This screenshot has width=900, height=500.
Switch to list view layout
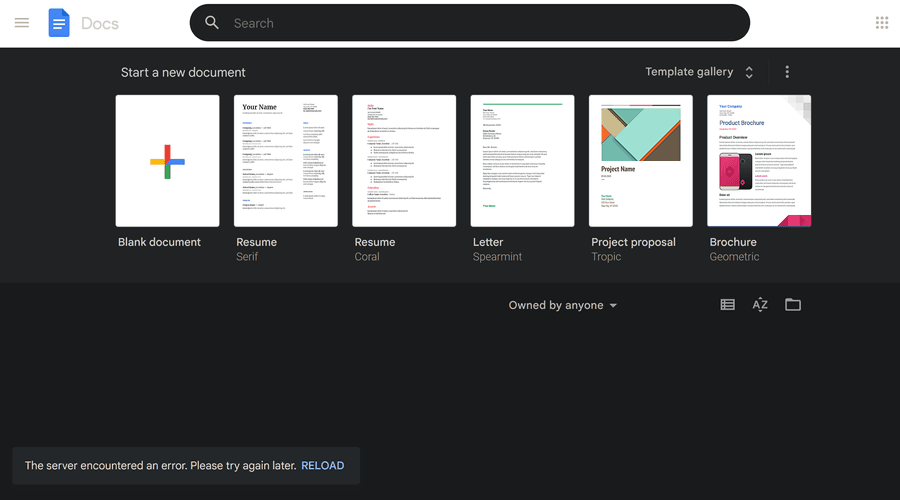[x=728, y=305]
